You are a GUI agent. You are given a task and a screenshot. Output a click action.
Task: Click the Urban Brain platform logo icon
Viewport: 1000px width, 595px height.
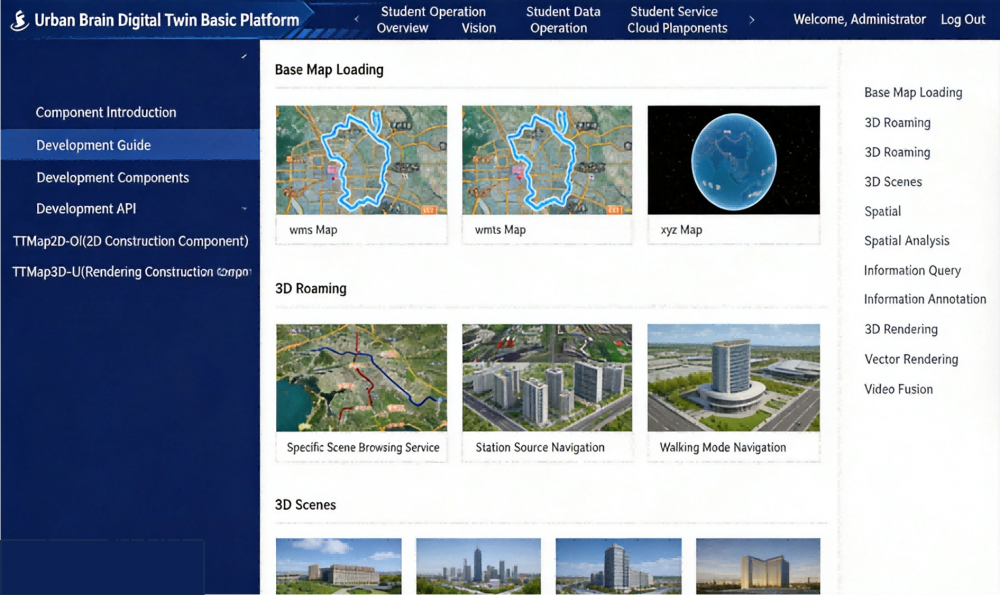20,20
